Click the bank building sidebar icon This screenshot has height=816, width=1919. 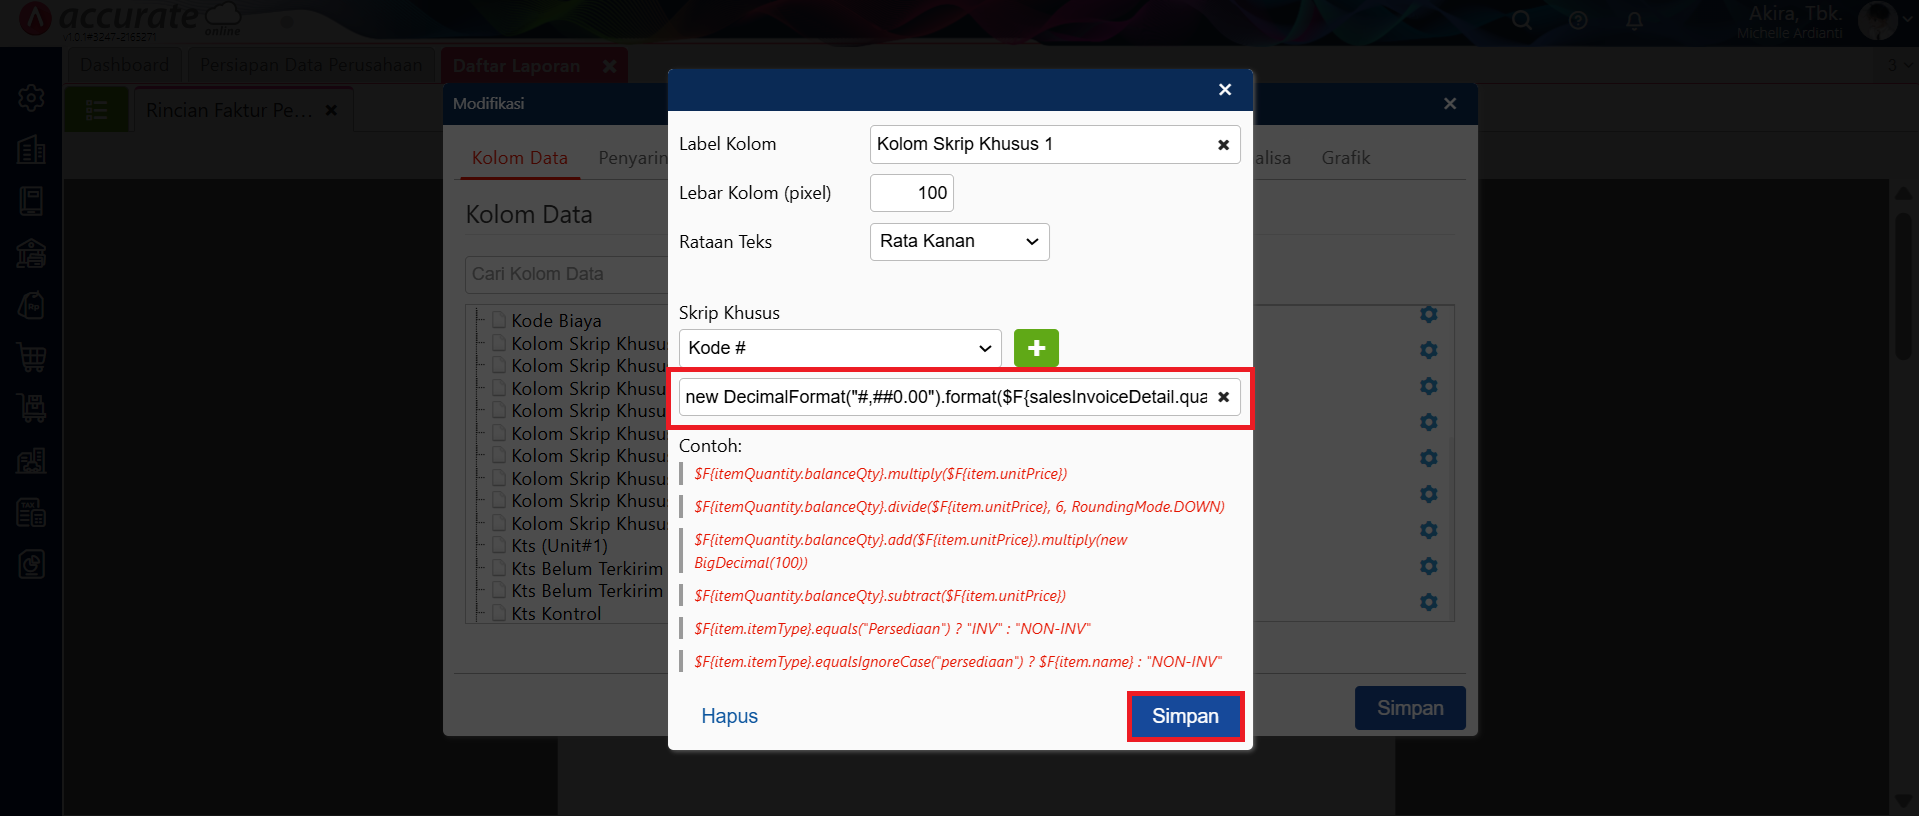coord(31,253)
